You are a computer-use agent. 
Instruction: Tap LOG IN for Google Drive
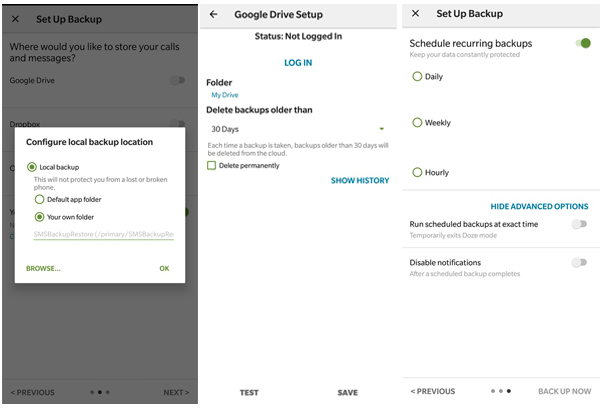pyautogui.click(x=298, y=63)
